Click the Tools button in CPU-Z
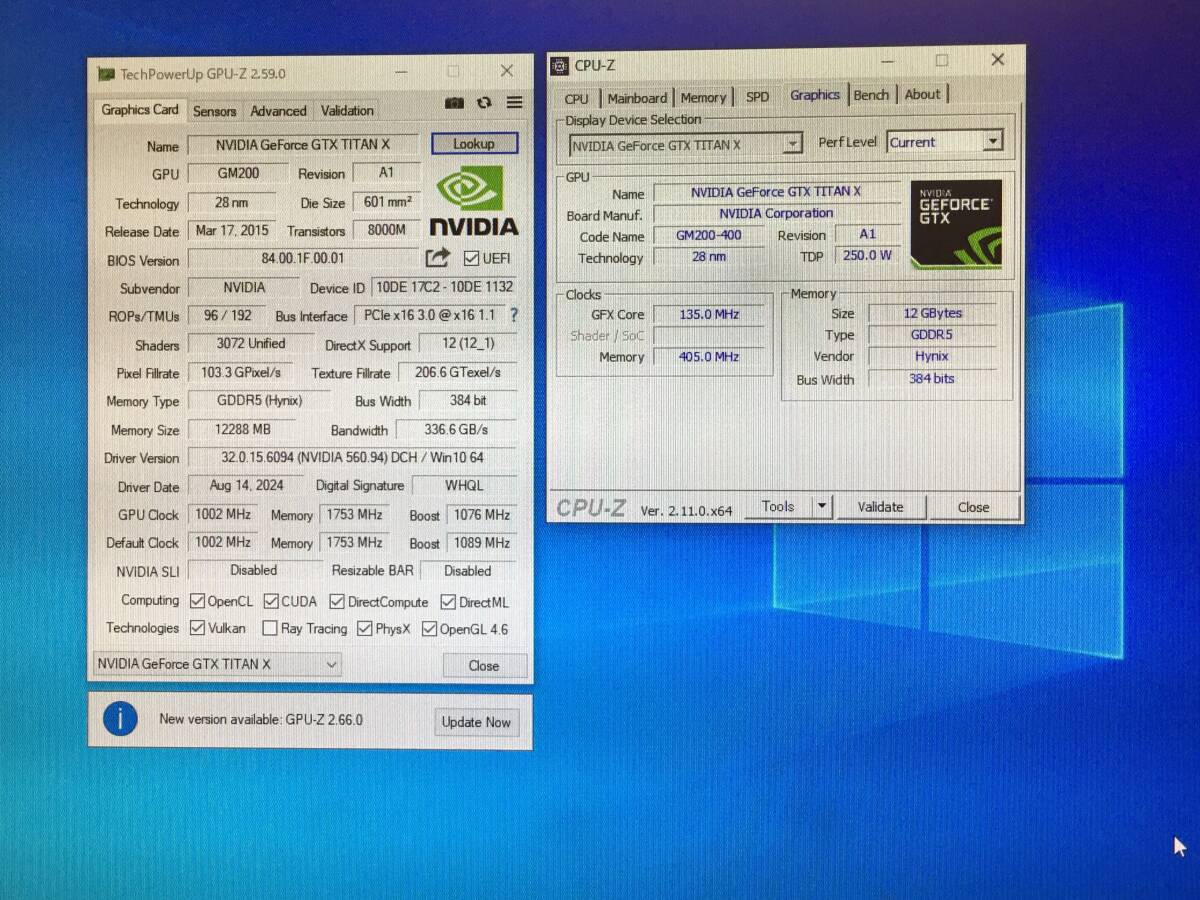Image resolution: width=1200 pixels, height=900 pixels. point(778,506)
